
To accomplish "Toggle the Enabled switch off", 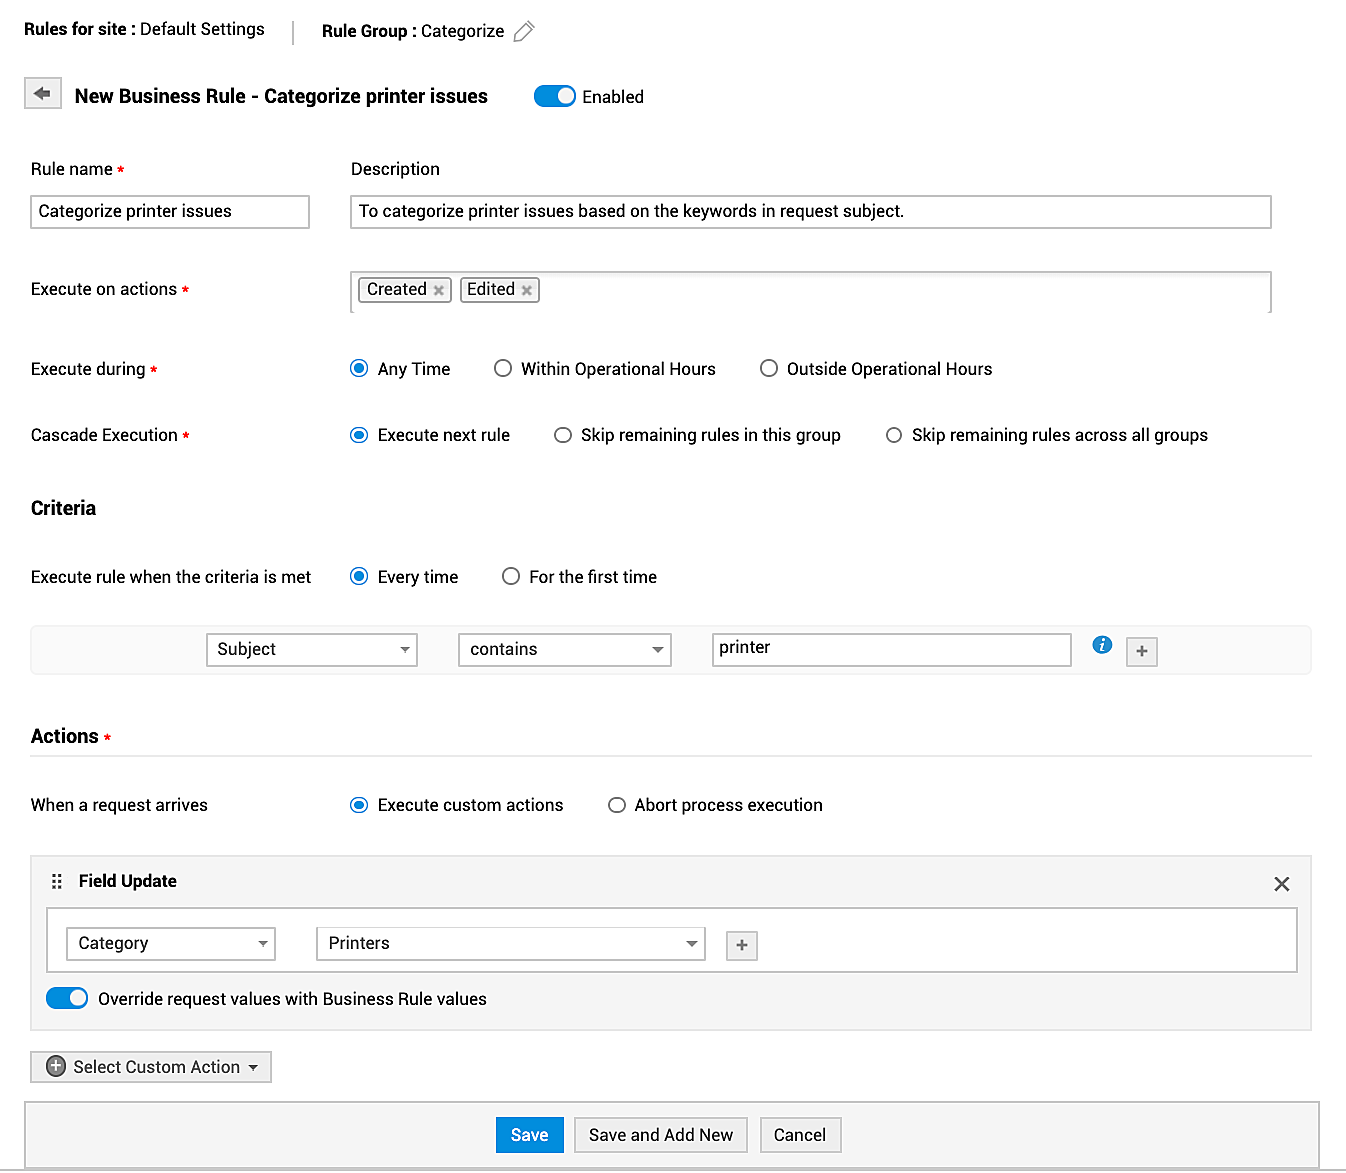I will point(554,96).
